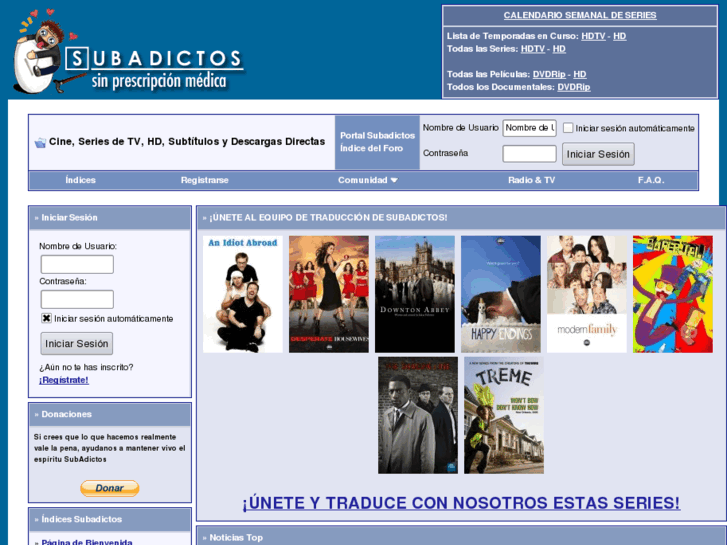This screenshot has height=545, width=727.
Task: Open HD link for Todas las Series
Action: pyautogui.click(x=559, y=49)
